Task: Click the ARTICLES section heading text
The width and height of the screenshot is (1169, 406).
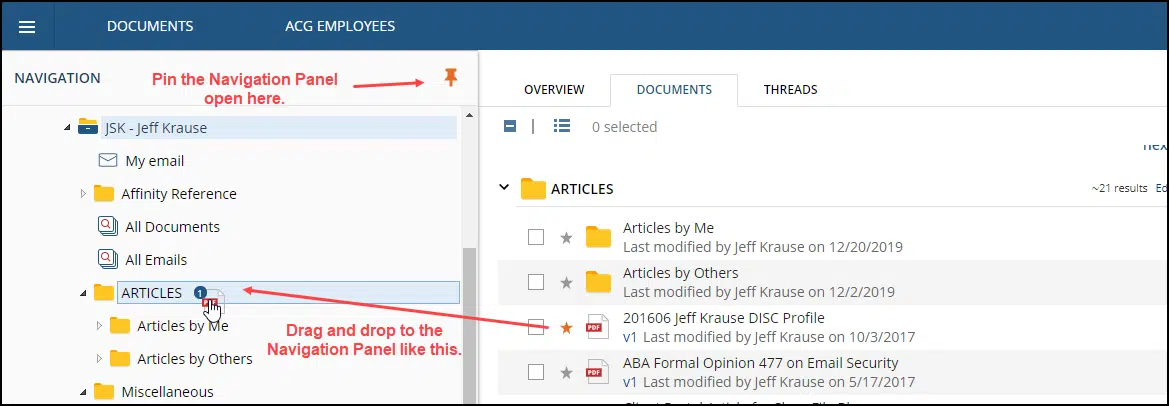Action: pos(582,188)
